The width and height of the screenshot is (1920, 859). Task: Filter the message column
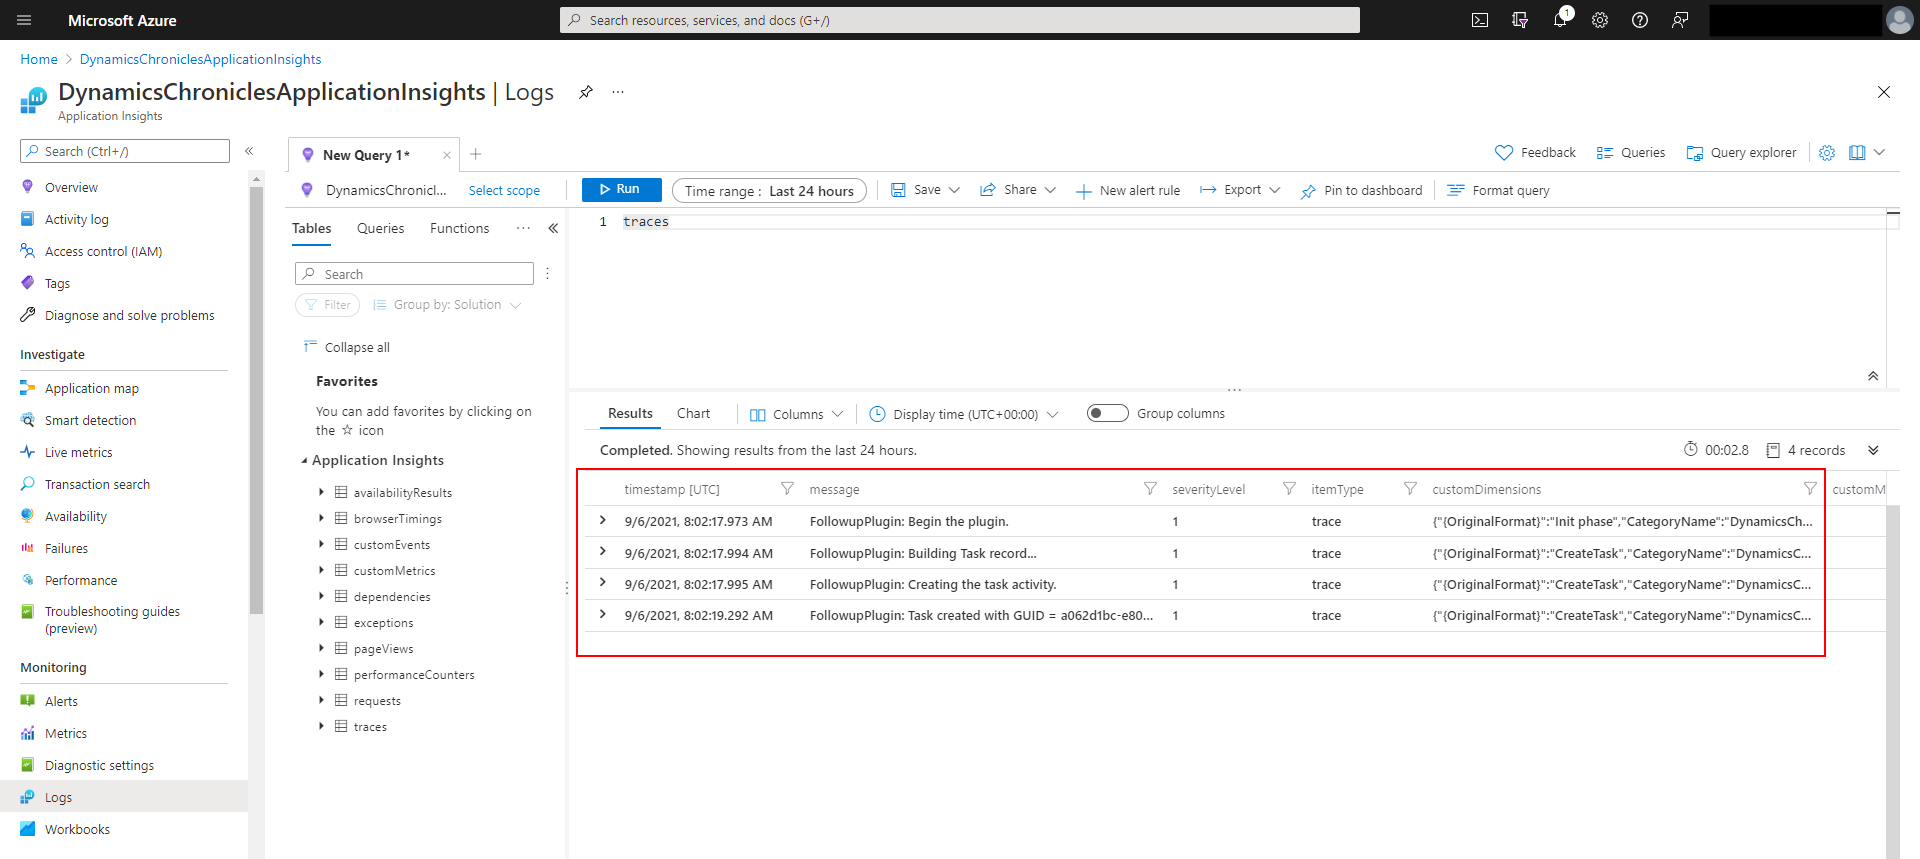click(1150, 489)
